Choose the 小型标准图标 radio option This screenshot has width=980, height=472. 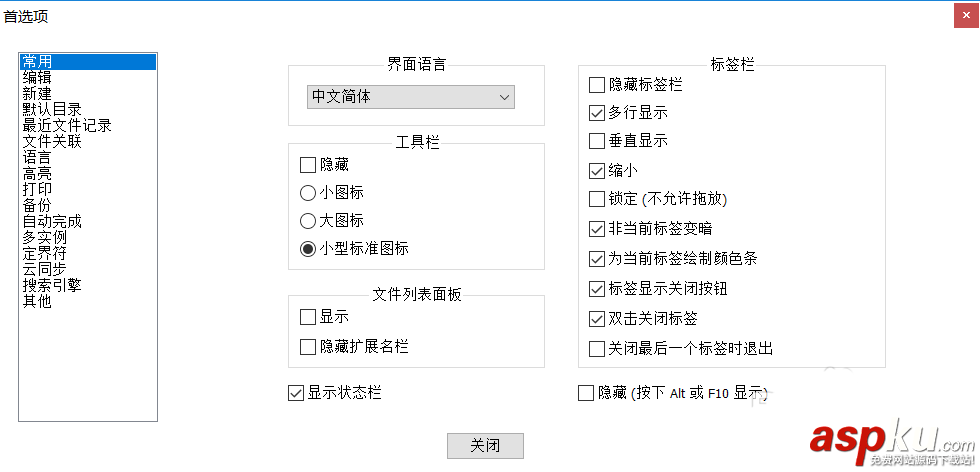click(308, 248)
